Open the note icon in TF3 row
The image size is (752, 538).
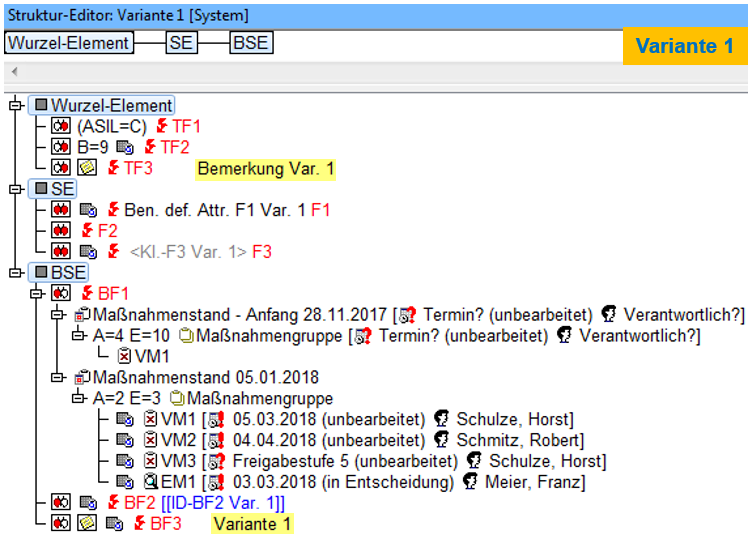tap(87, 168)
